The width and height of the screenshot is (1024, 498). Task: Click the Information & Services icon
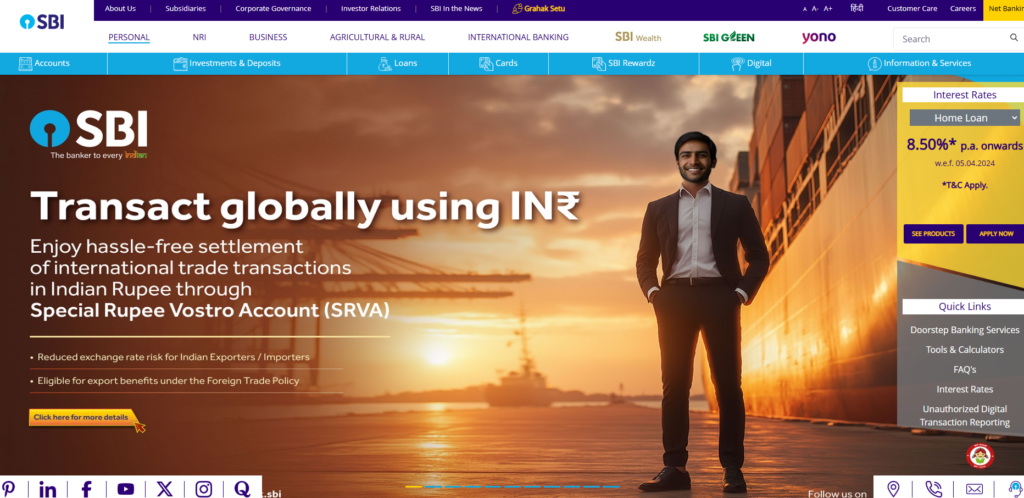pos(874,63)
